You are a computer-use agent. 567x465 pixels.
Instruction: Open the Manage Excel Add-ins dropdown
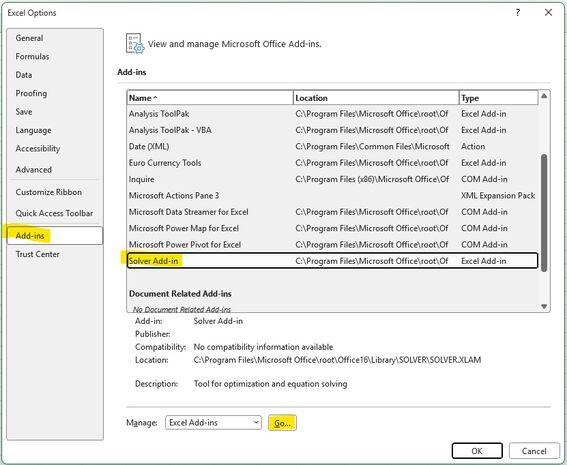point(213,423)
